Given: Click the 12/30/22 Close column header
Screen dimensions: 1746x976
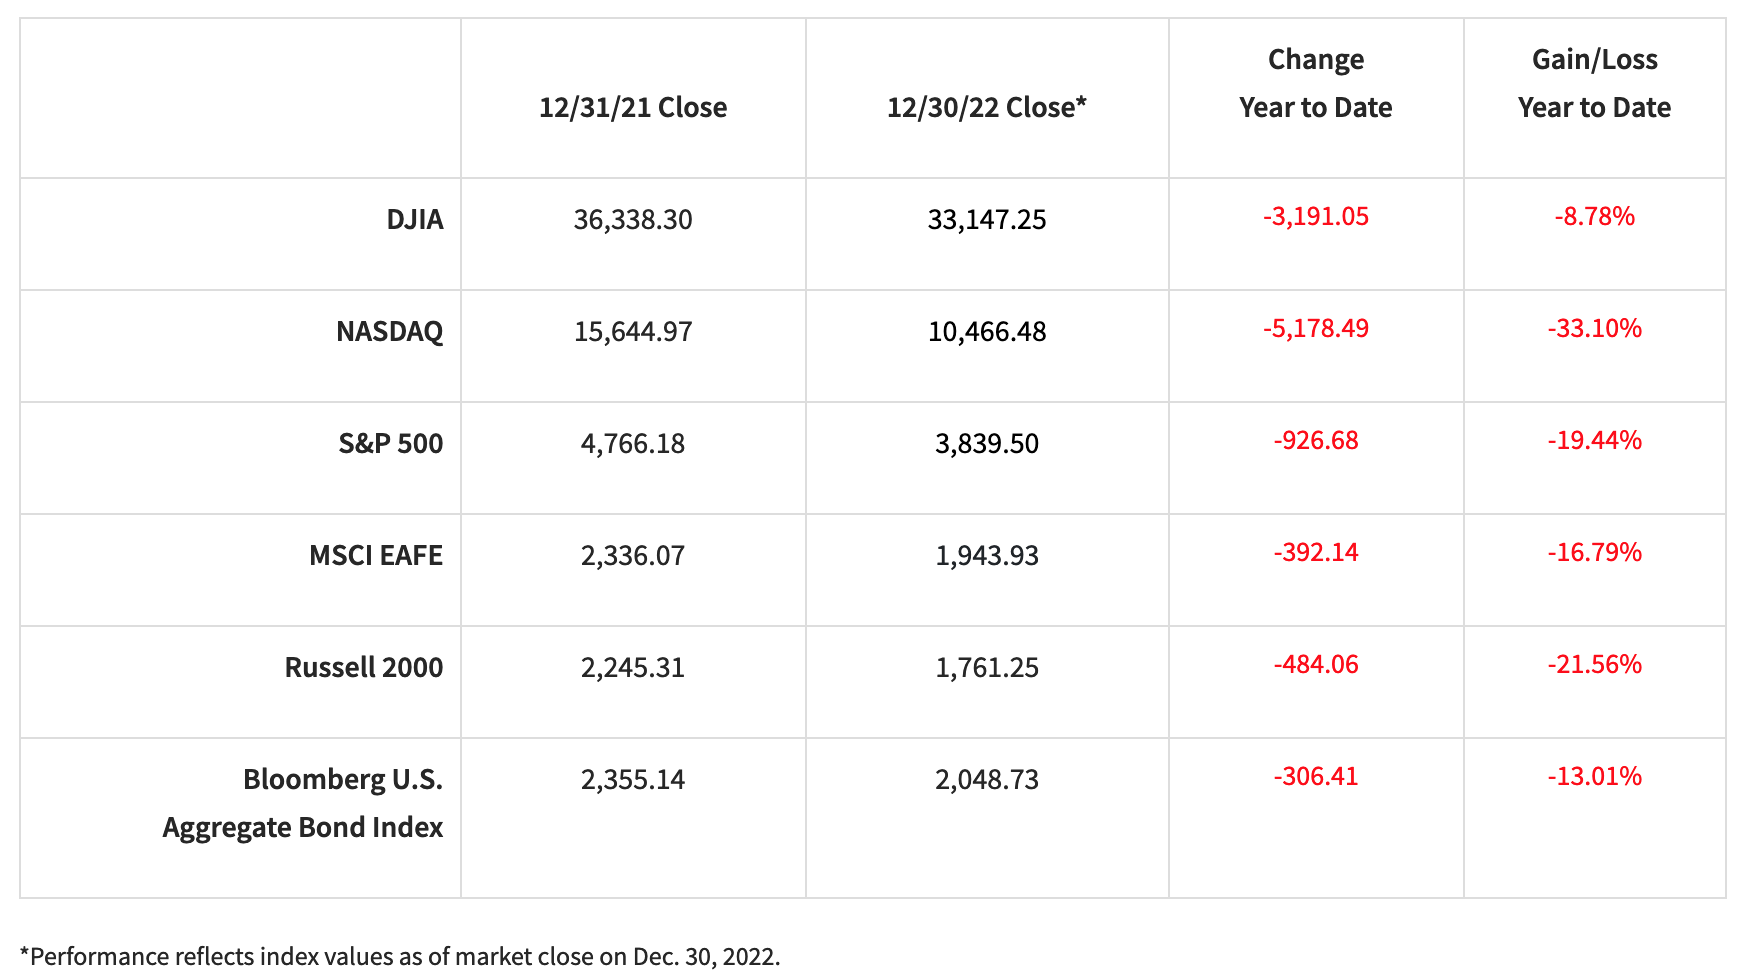Looking at the screenshot, I should (986, 107).
